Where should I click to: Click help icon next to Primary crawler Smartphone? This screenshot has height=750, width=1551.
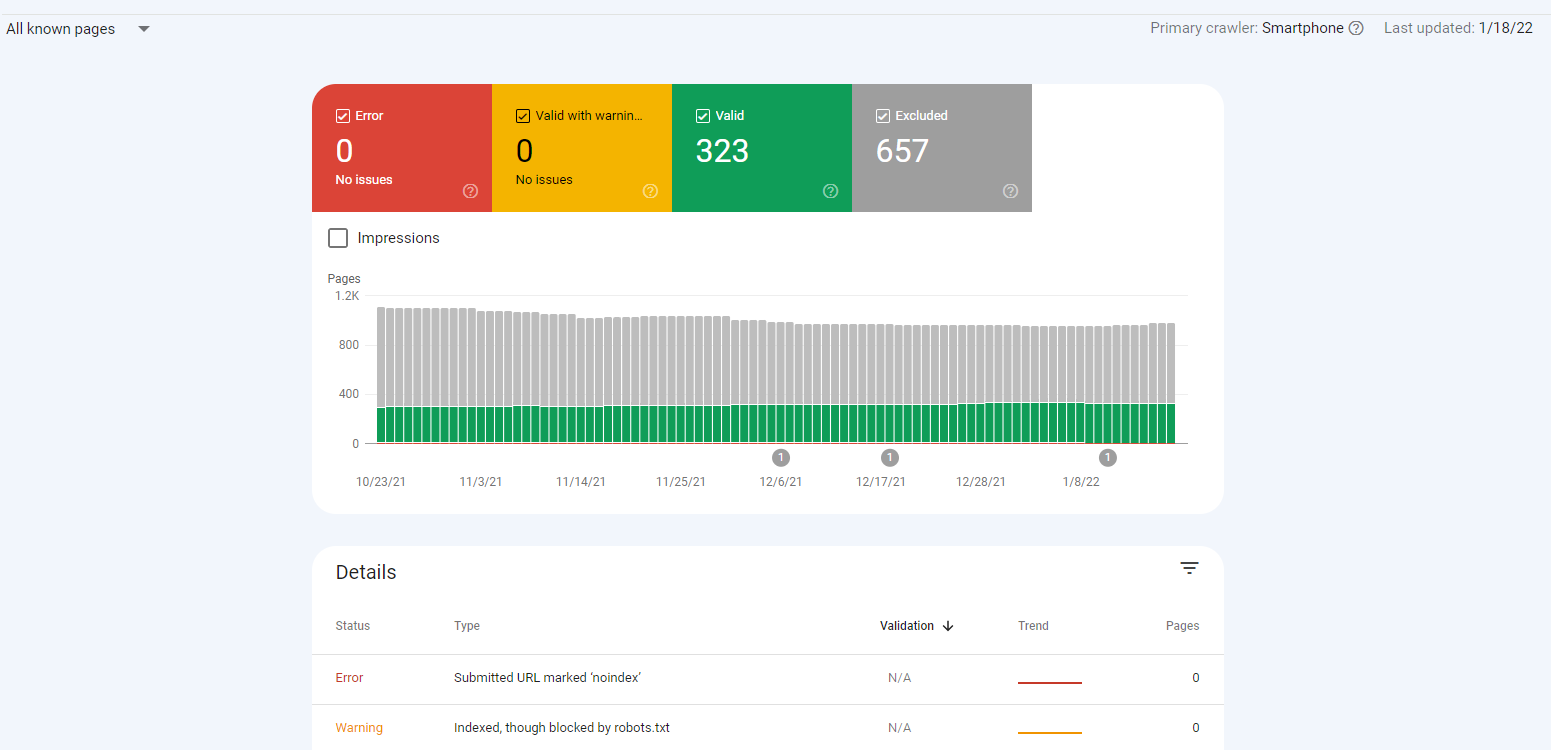tap(1356, 28)
